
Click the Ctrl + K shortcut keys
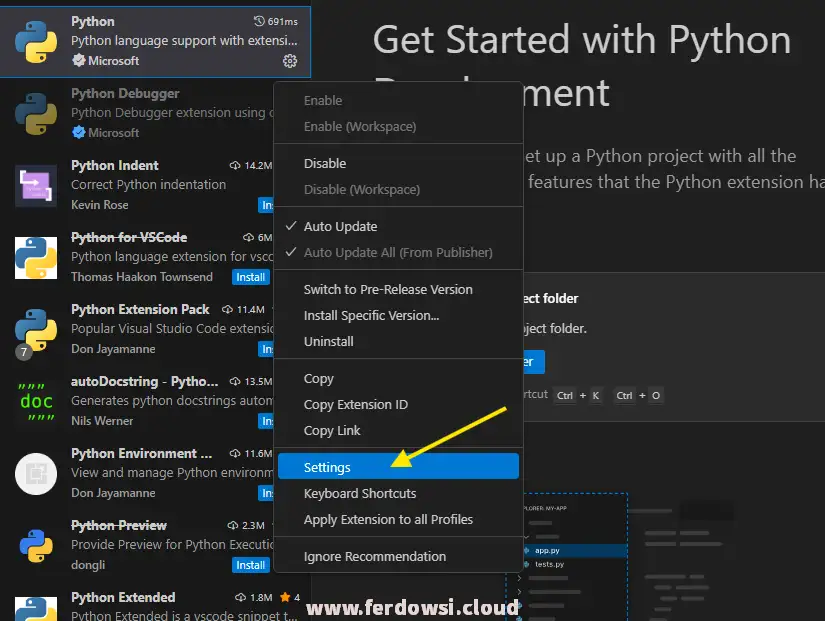[578, 395]
